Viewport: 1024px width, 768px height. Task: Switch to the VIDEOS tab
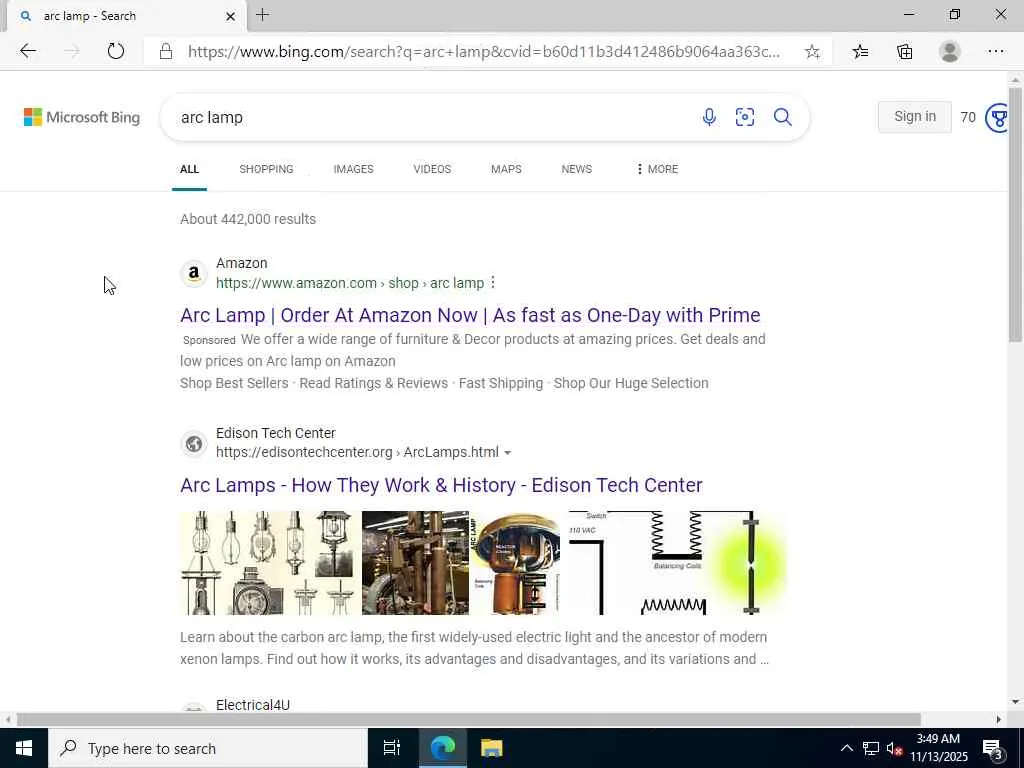[x=432, y=169]
